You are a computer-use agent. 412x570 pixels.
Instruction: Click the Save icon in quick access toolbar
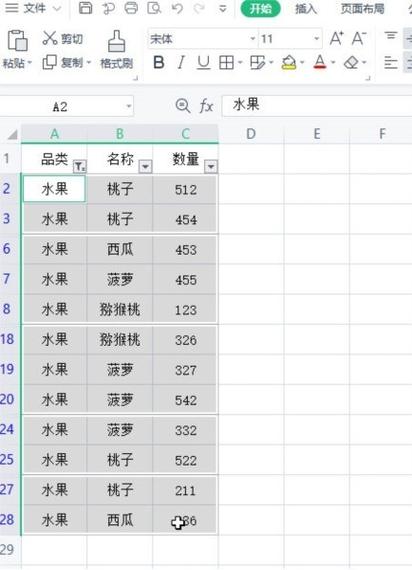85,8
